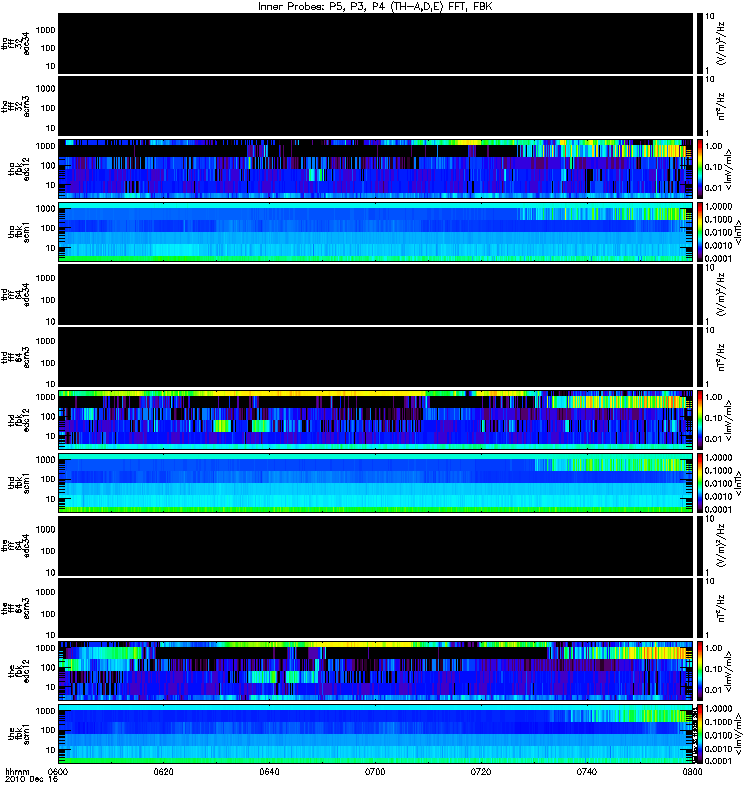Select the the fff 64 scm3 panel label
750x800 pixels.
pyautogui.click(x=15, y=609)
